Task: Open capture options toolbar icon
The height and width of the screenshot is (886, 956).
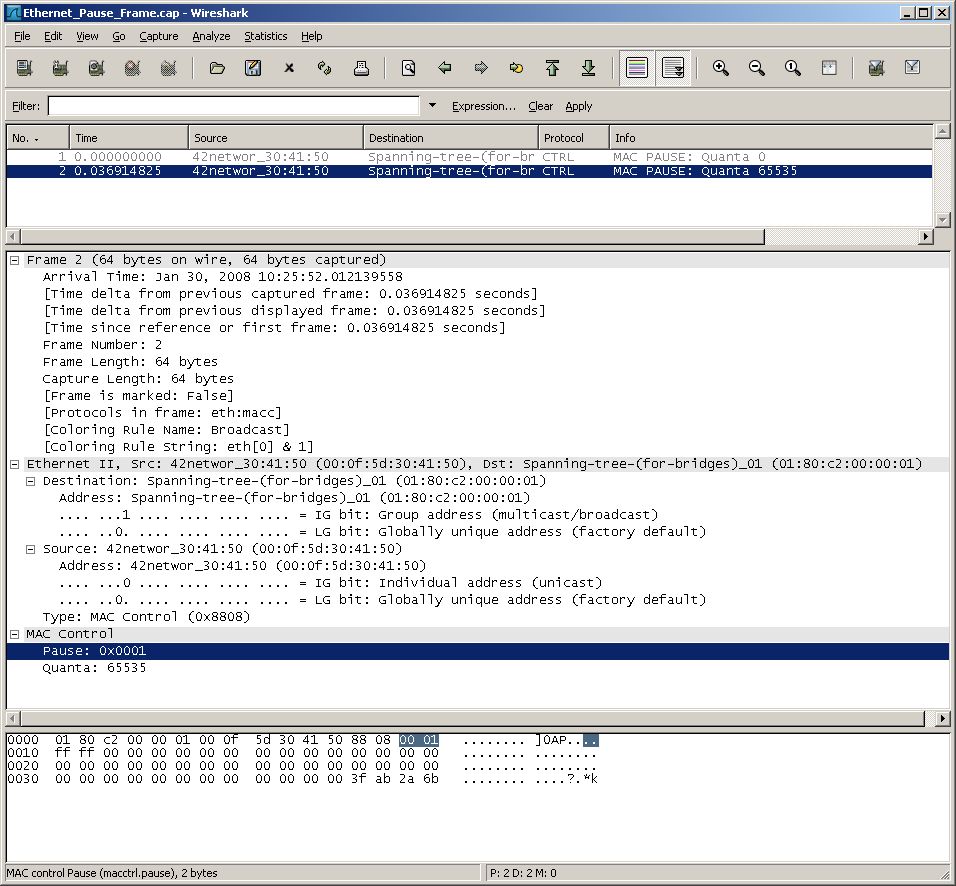Action: pos(60,68)
